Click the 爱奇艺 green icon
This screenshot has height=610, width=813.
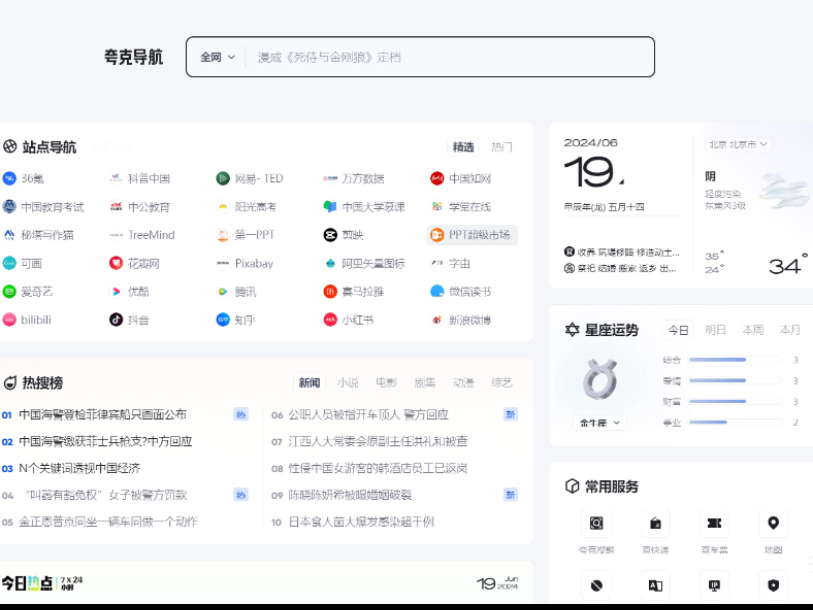click(x=9, y=292)
